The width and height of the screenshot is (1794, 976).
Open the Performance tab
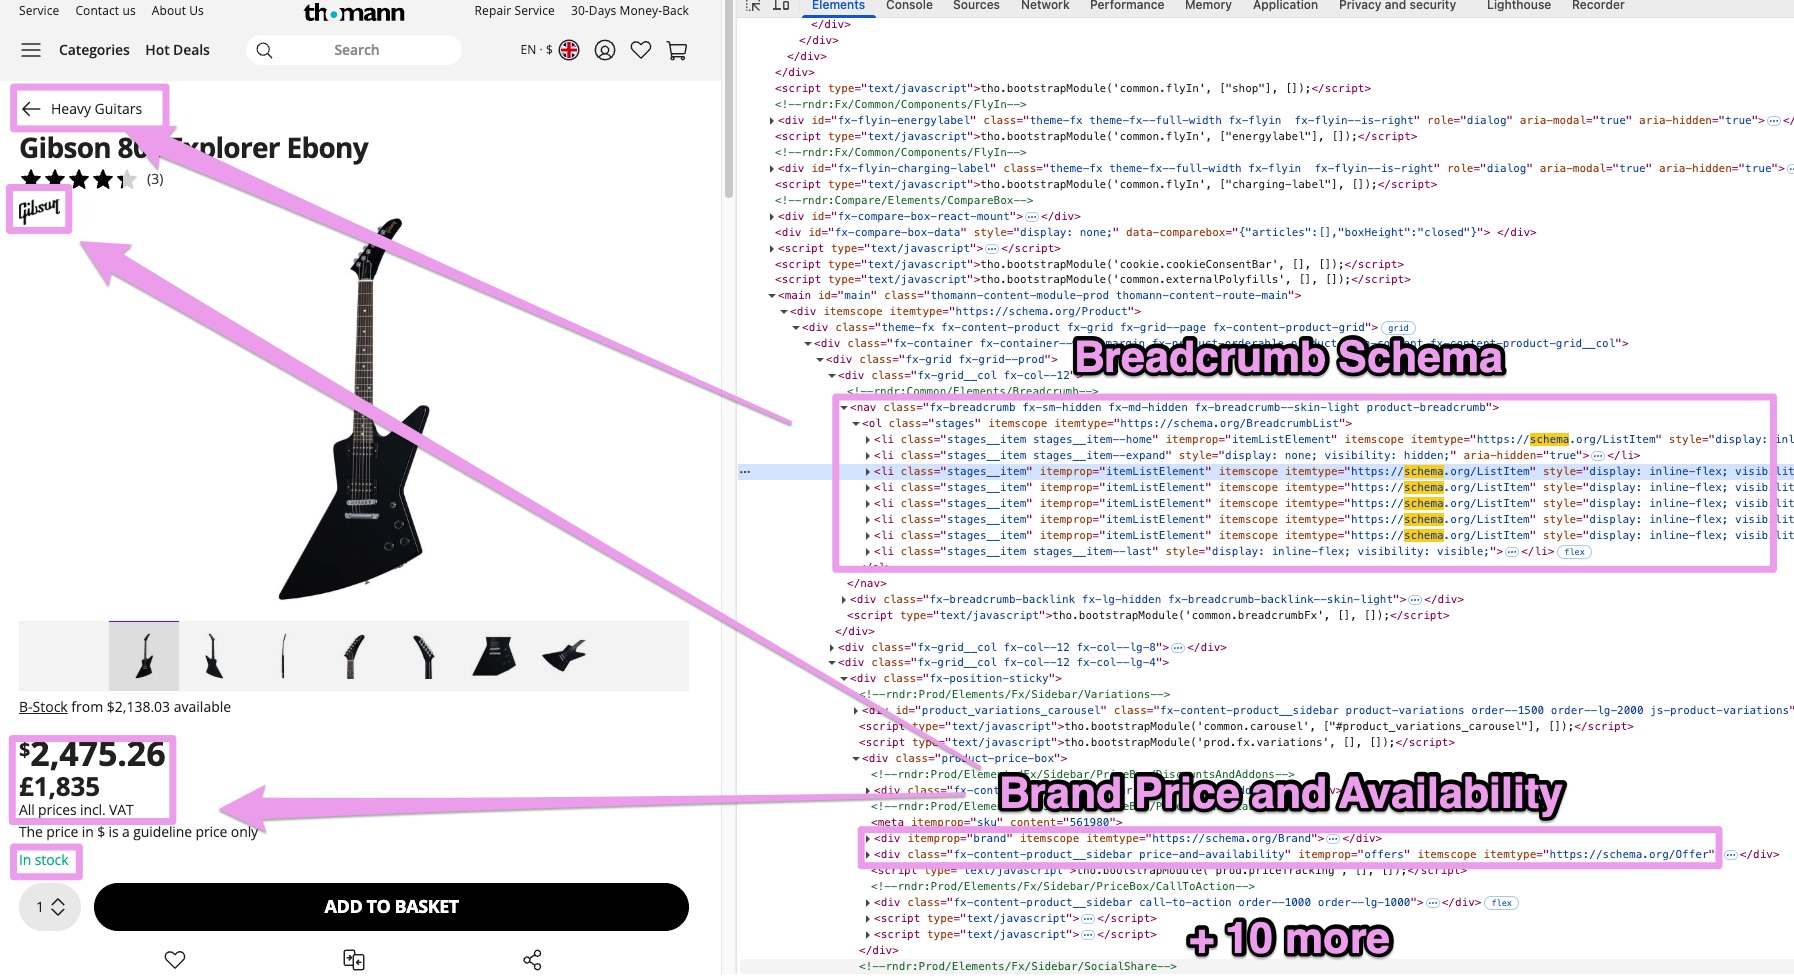coord(1127,6)
